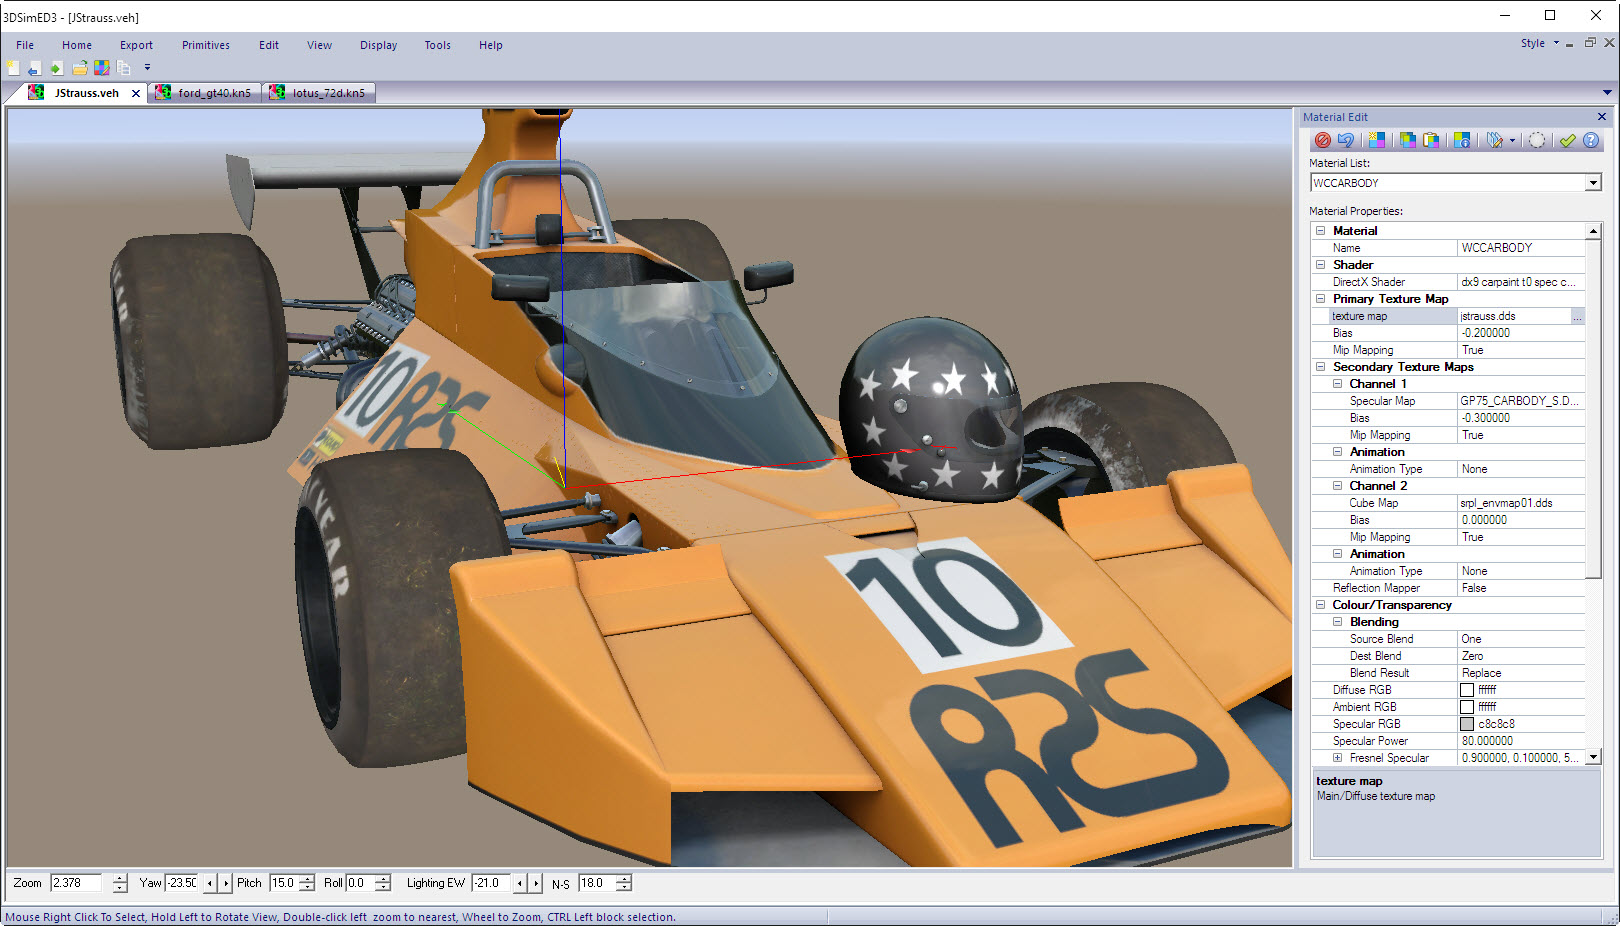The height and width of the screenshot is (926, 1620).
Task: Click the Source Blend value One
Action: tap(1520, 639)
